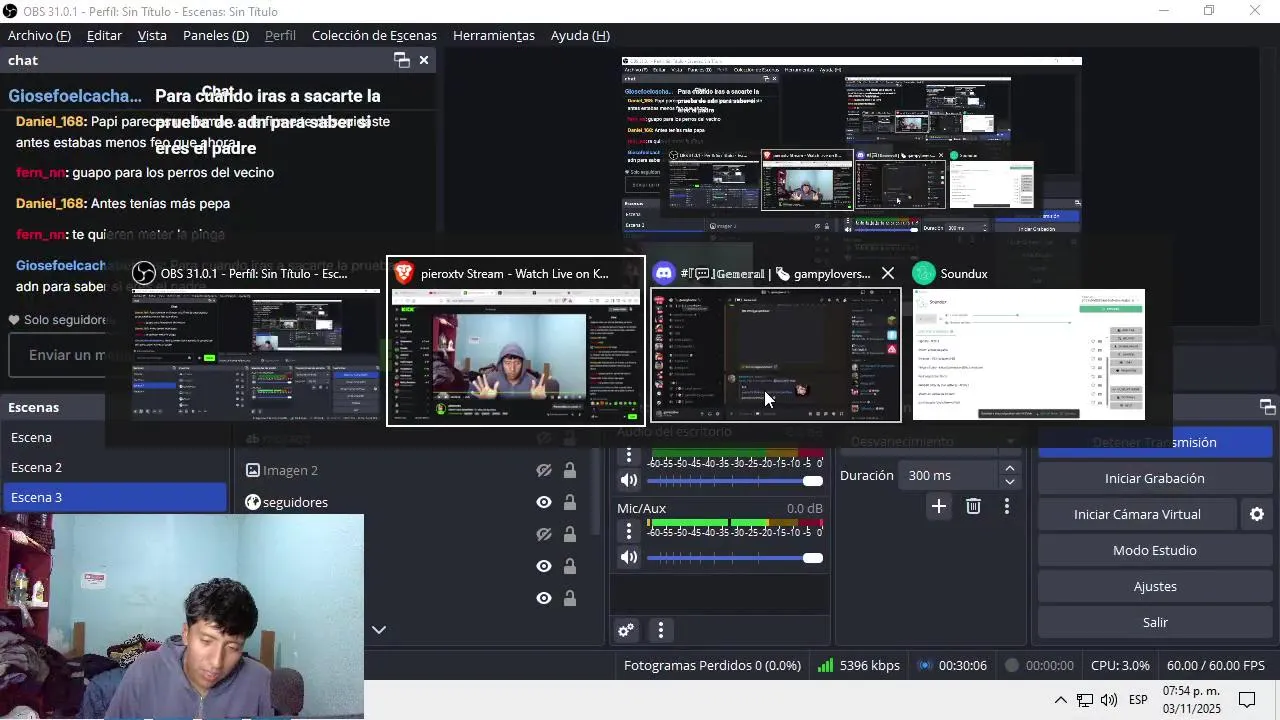Show the Imagen 2 source
The height and width of the screenshot is (720, 1280).
pyautogui.click(x=544, y=470)
